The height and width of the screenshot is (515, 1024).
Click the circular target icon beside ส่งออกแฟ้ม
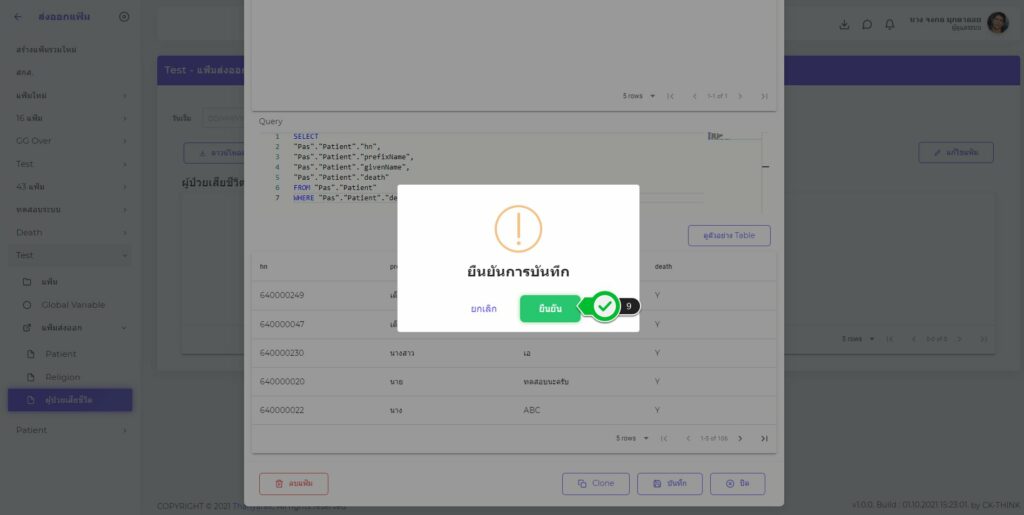[124, 17]
